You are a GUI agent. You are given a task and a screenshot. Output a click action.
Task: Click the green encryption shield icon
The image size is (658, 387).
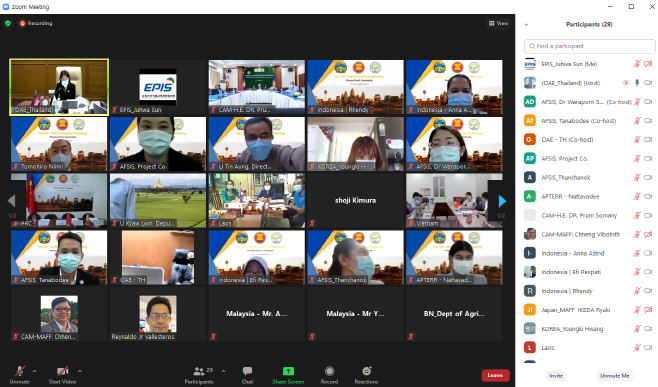pyautogui.click(x=8, y=24)
